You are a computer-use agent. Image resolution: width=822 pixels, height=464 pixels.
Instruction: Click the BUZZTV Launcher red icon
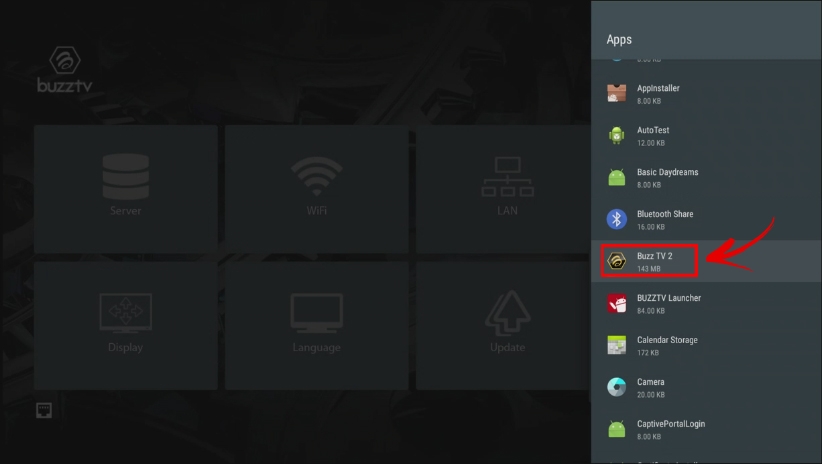(616, 303)
